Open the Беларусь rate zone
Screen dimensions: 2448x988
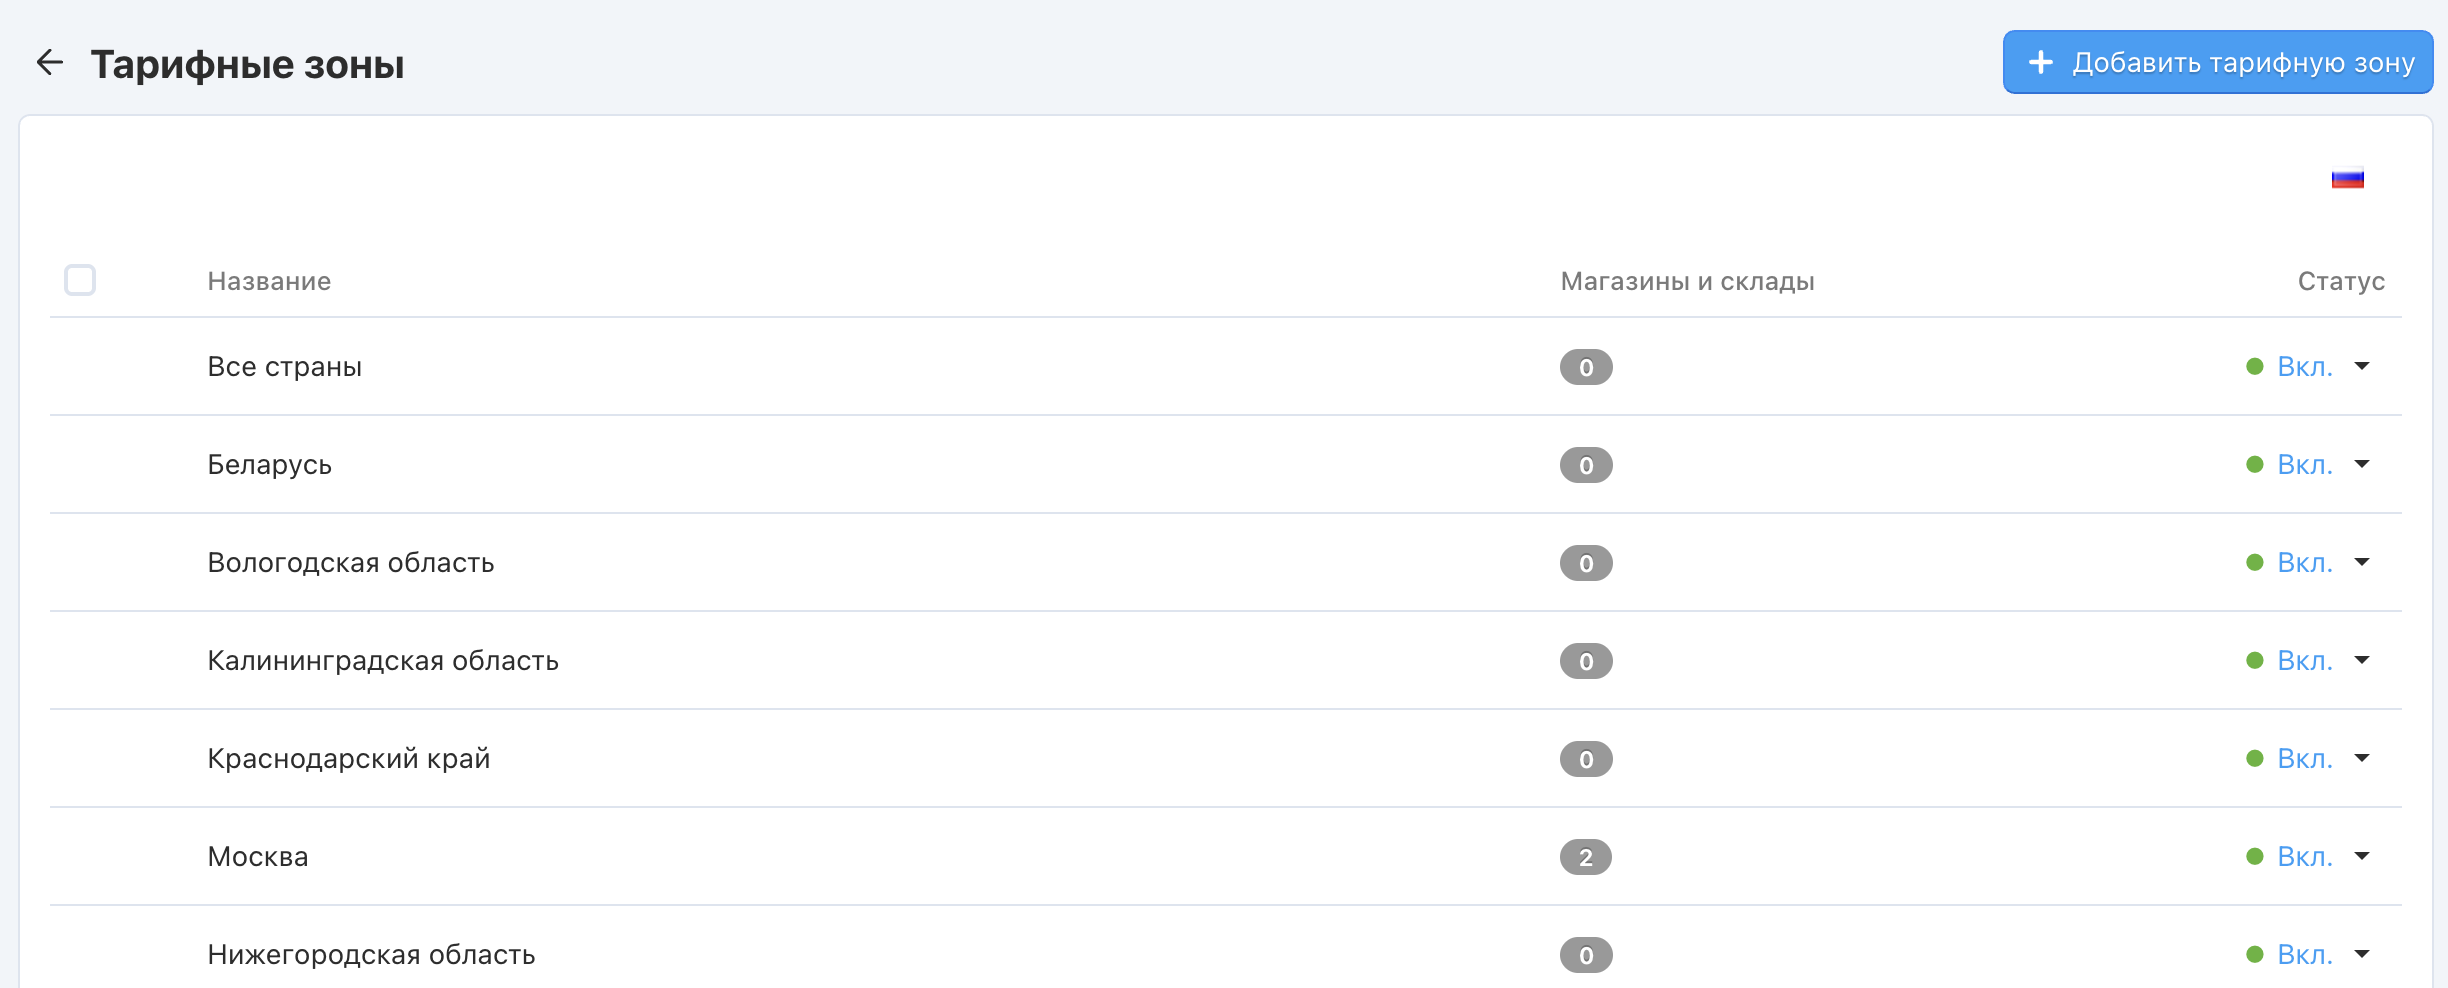coord(269,465)
